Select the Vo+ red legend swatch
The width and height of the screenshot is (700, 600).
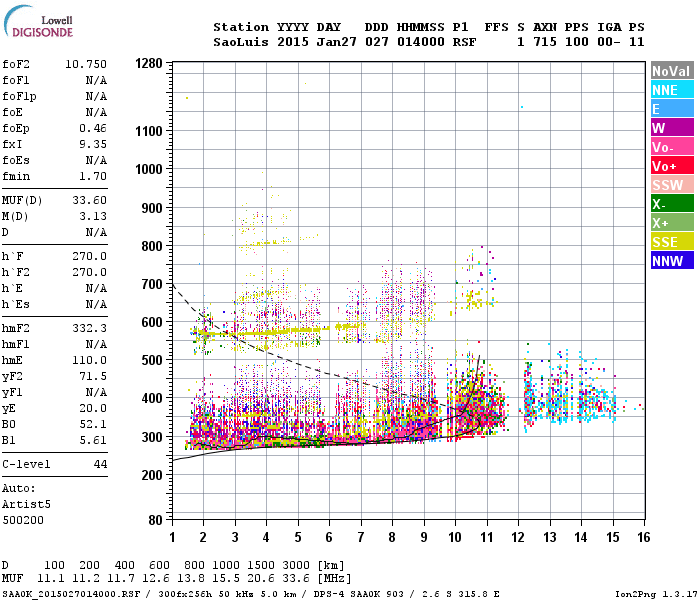pos(672,166)
